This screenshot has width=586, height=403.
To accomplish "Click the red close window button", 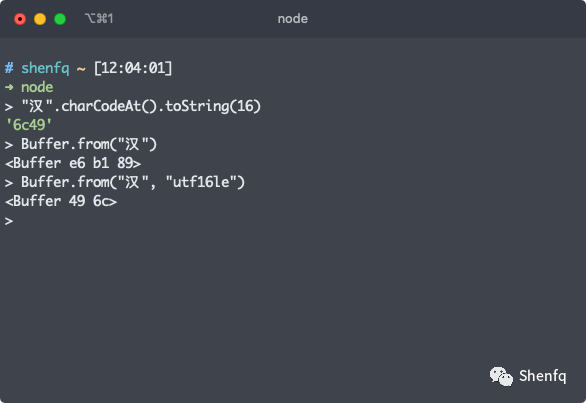I will [x=20, y=19].
